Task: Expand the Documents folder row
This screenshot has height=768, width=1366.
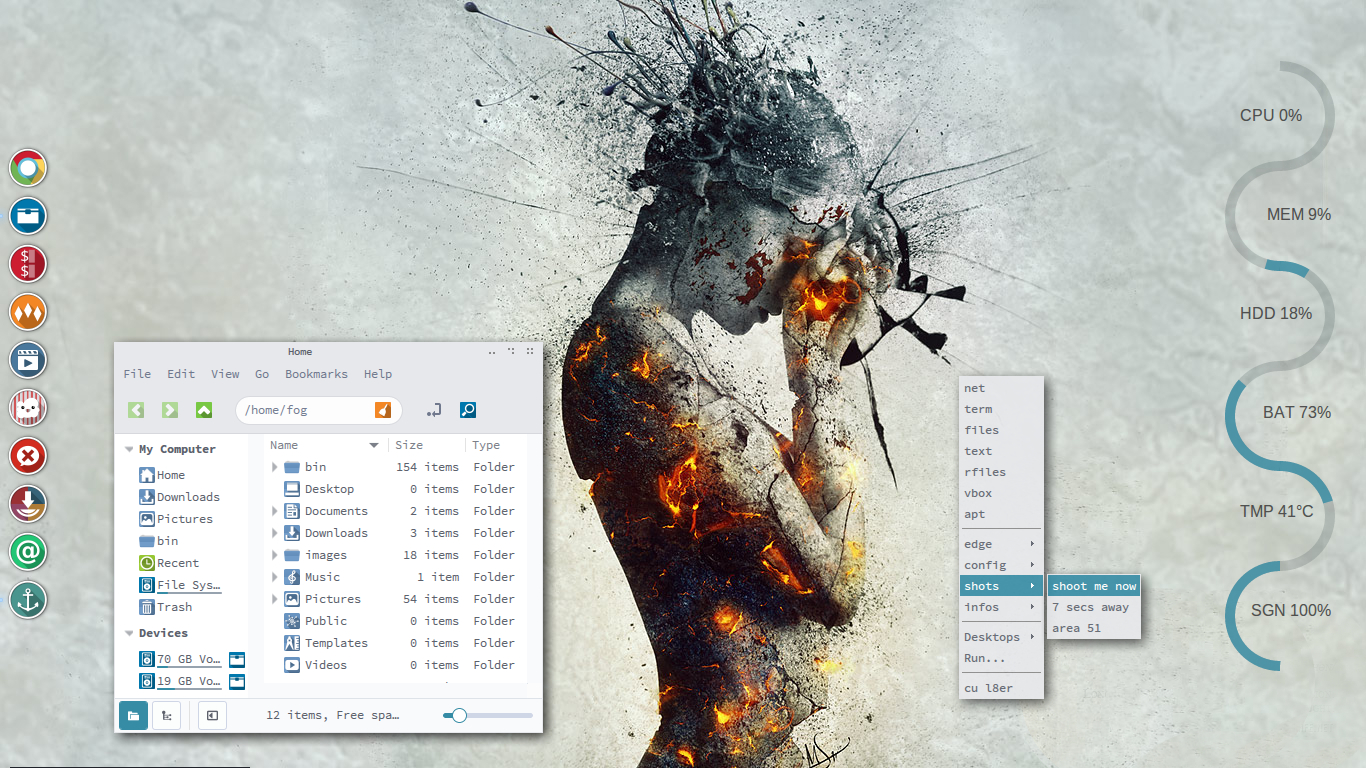Action: pos(275,511)
